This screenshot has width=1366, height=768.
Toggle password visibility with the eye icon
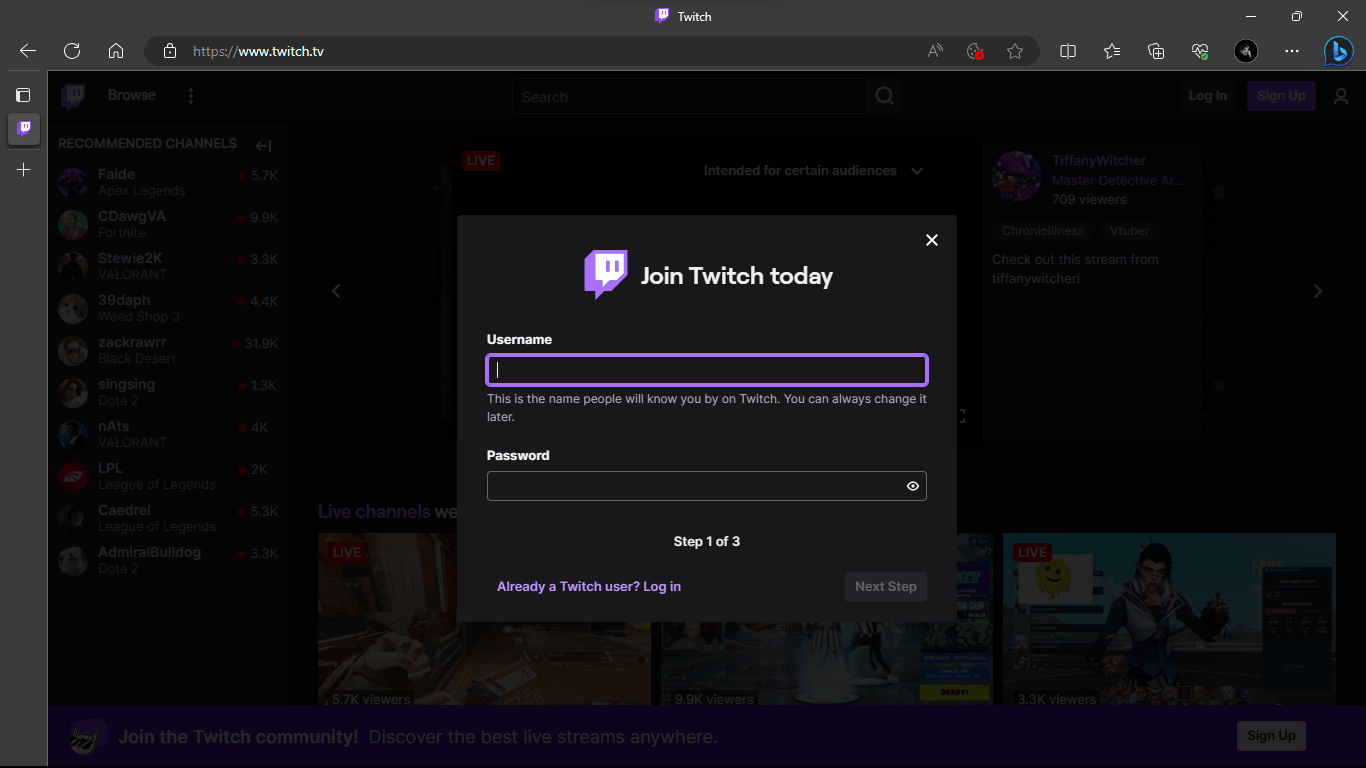pyautogui.click(x=912, y=486)
